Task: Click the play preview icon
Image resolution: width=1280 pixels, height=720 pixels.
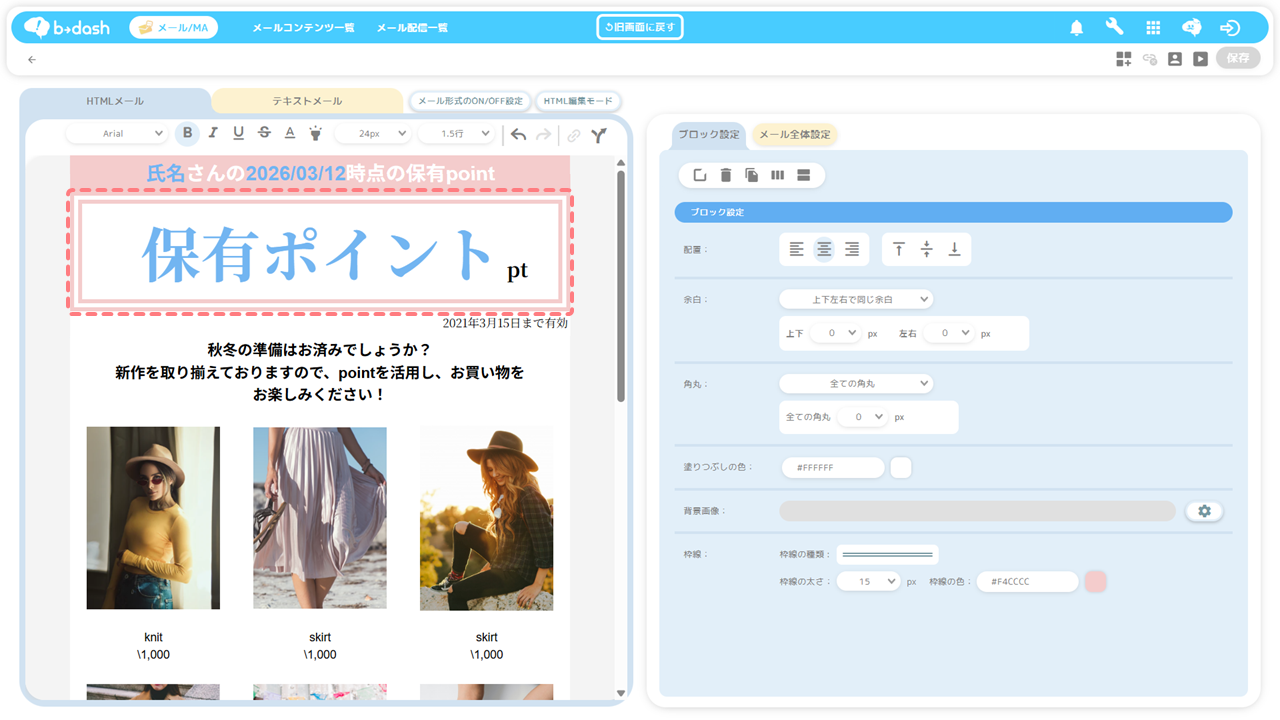Action: point(1200,59)
